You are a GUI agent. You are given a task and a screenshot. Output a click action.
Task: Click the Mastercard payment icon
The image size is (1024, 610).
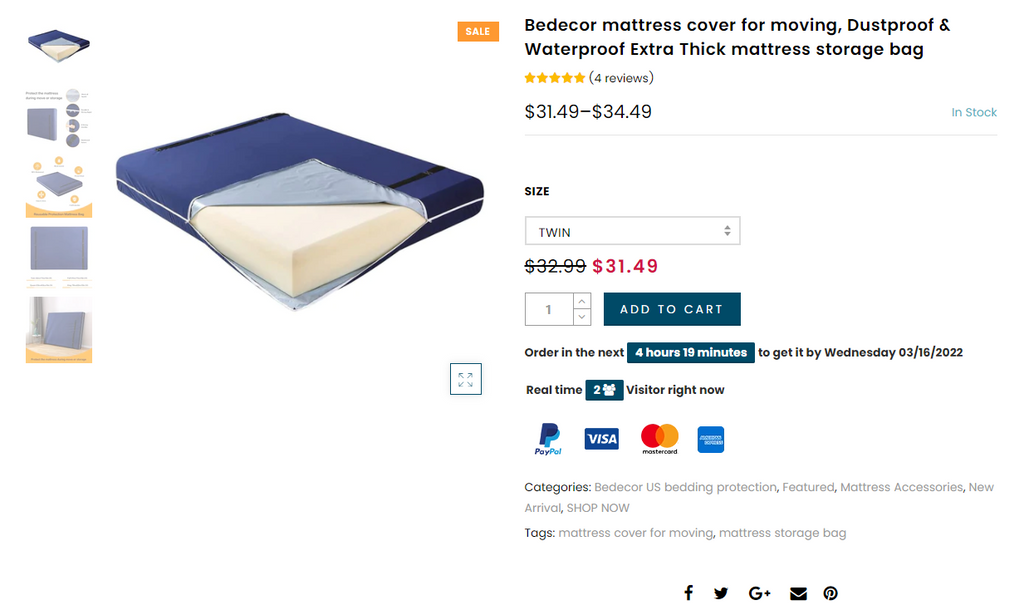(x=659, y=439)
